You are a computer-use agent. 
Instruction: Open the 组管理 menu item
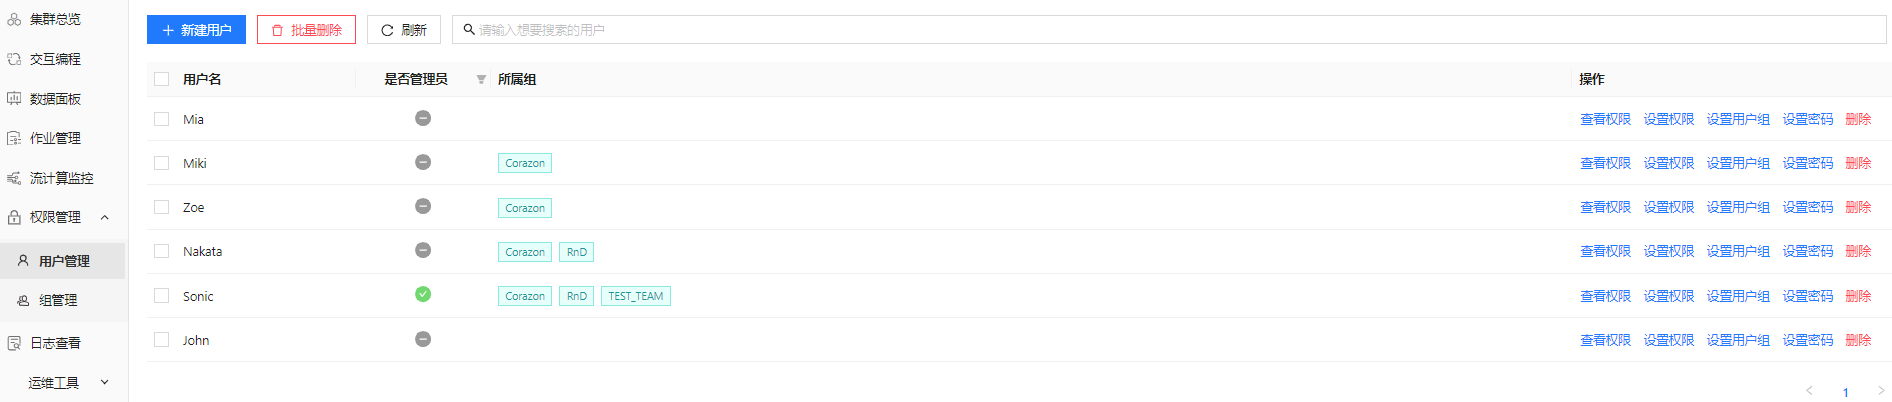(58, 300)
